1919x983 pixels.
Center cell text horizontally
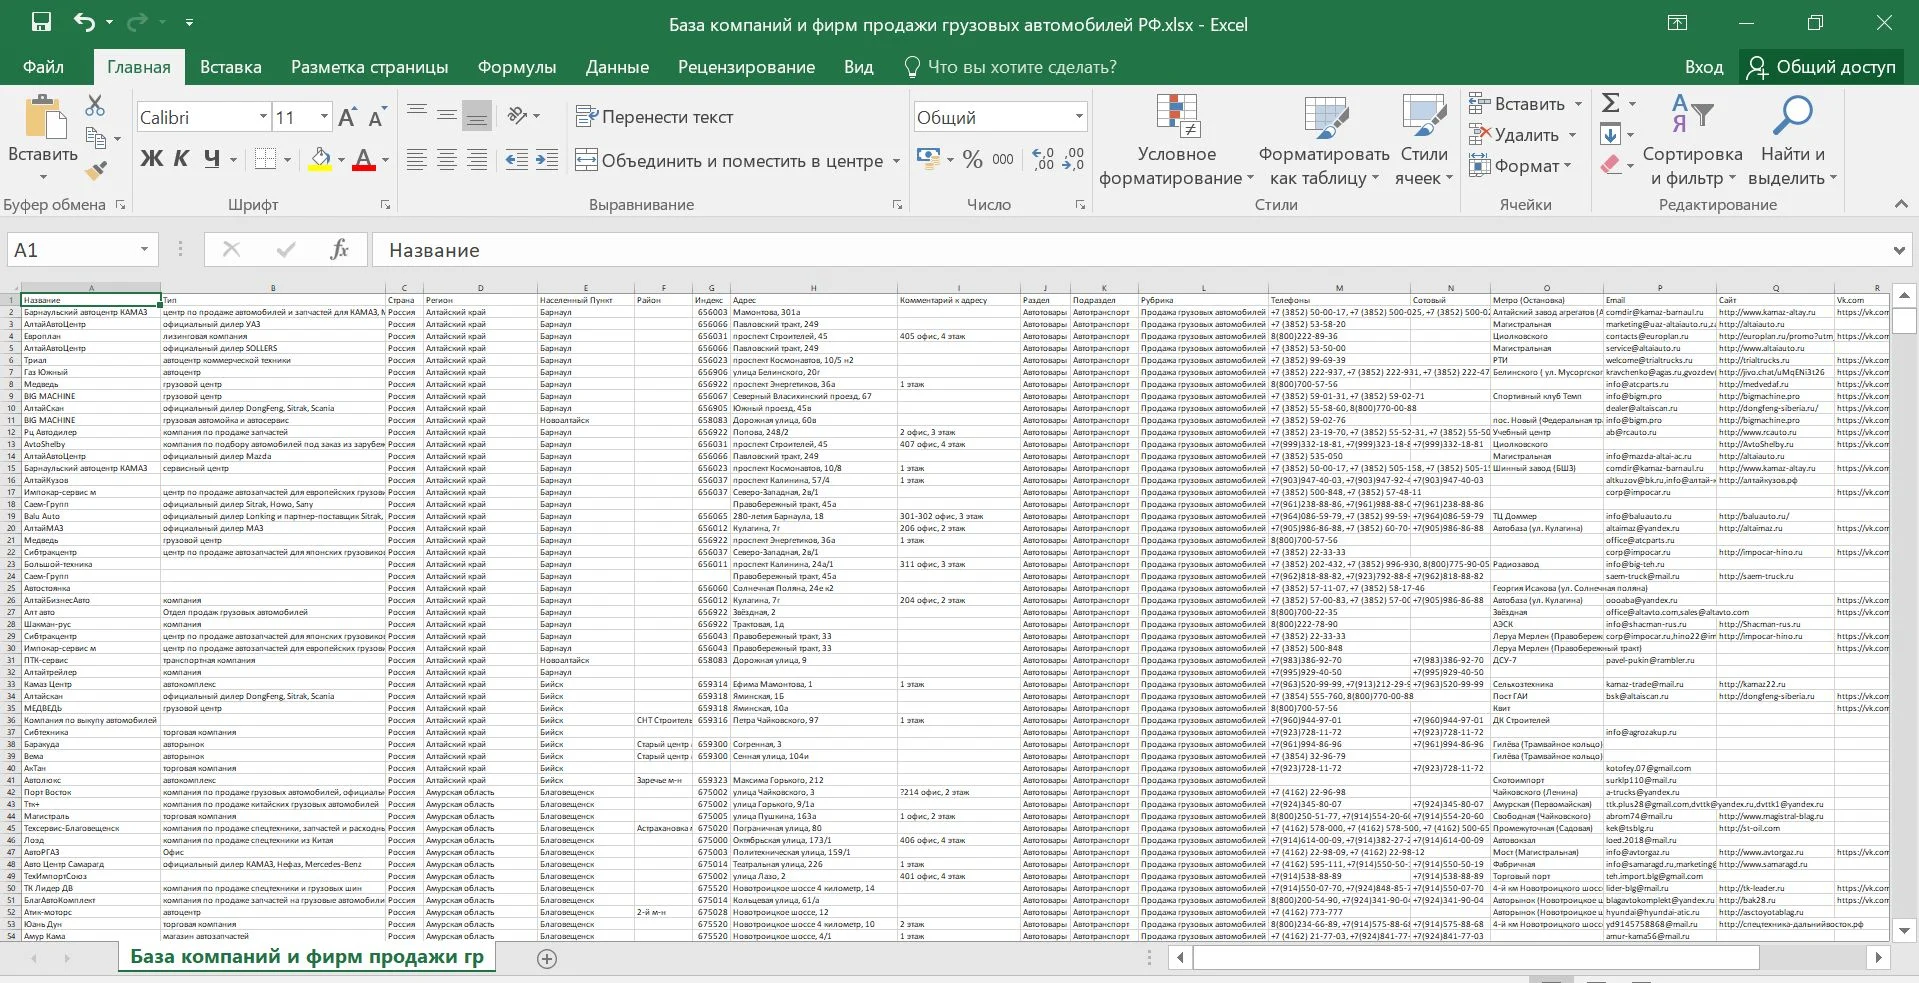[x=447, y=160]
